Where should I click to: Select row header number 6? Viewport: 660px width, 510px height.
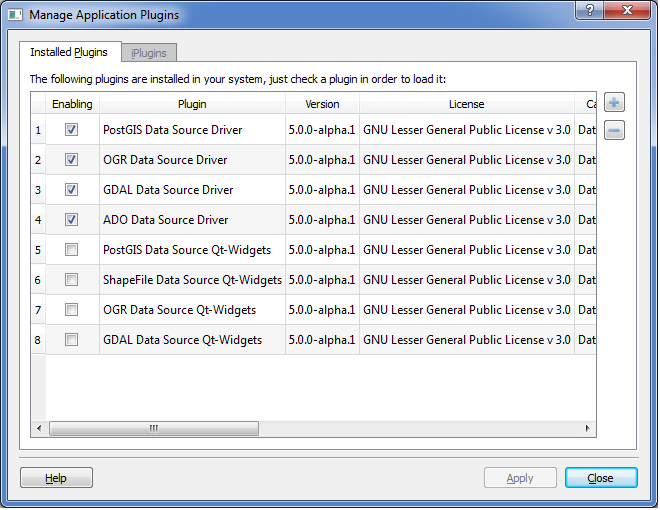[x=38, y=280]
